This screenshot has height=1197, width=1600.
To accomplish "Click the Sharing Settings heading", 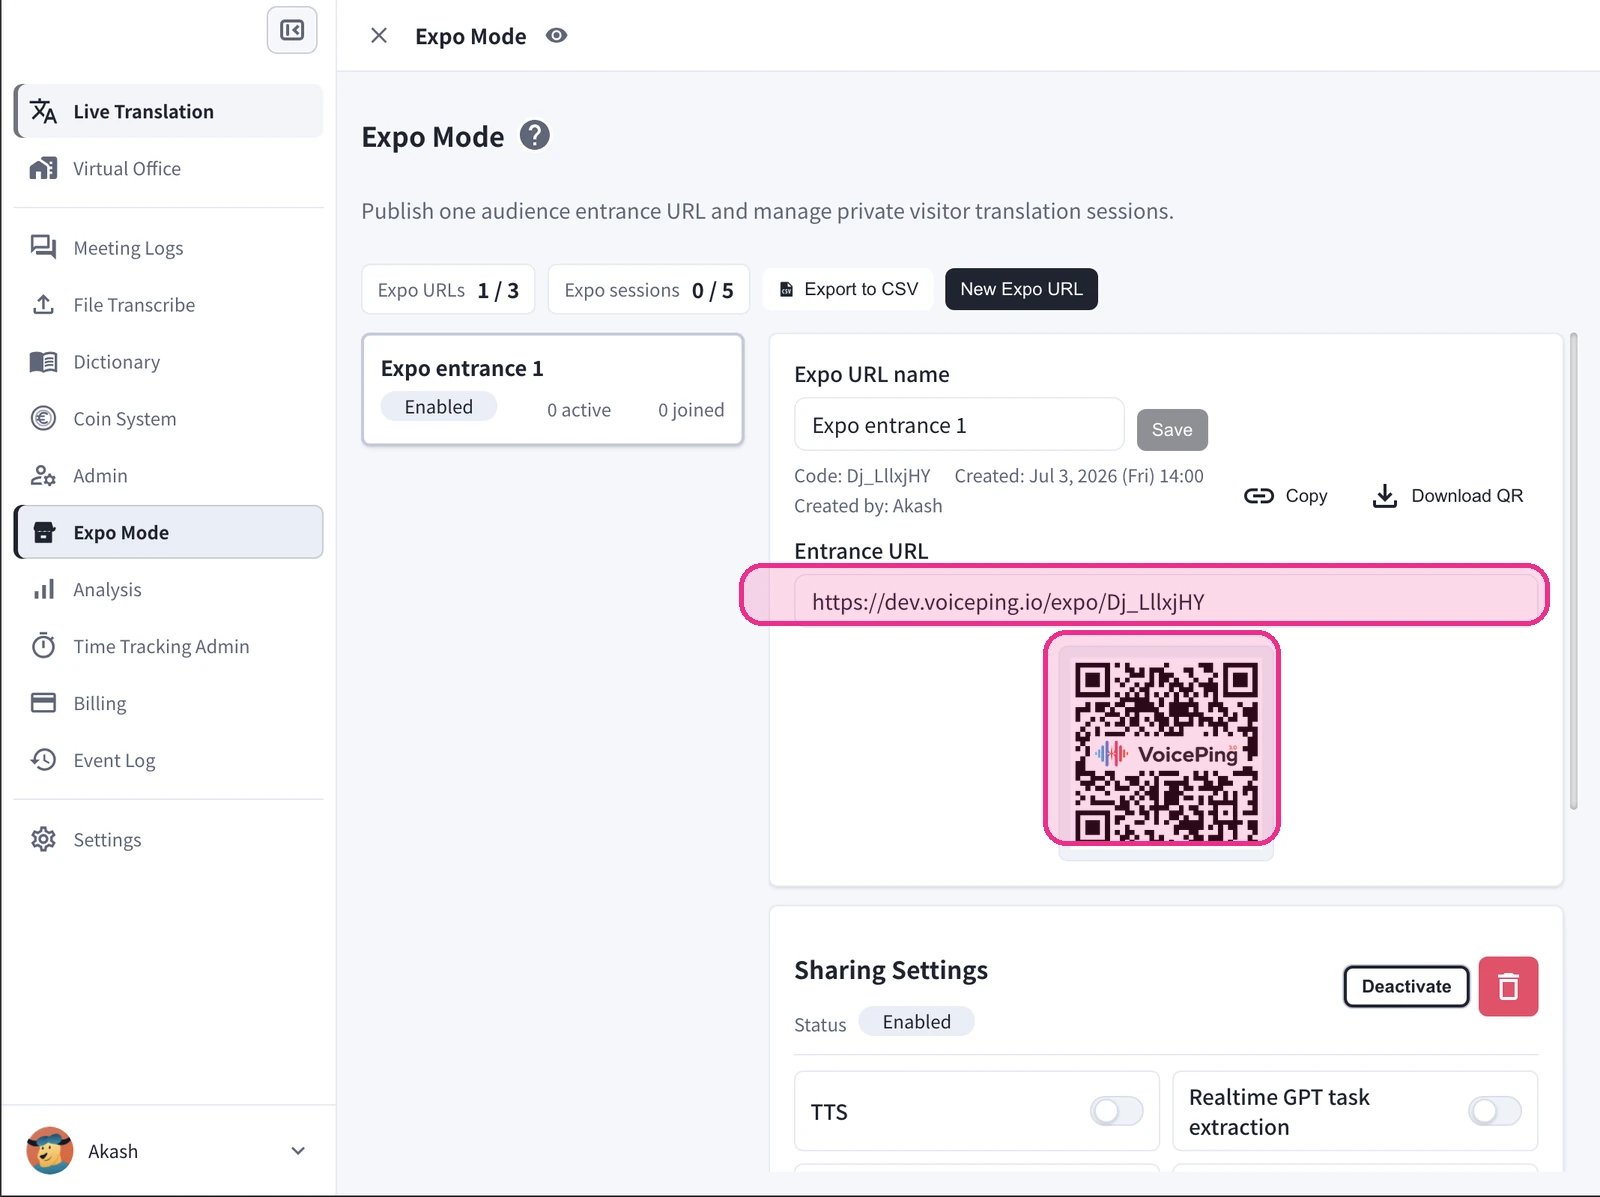I will (891, 970).
